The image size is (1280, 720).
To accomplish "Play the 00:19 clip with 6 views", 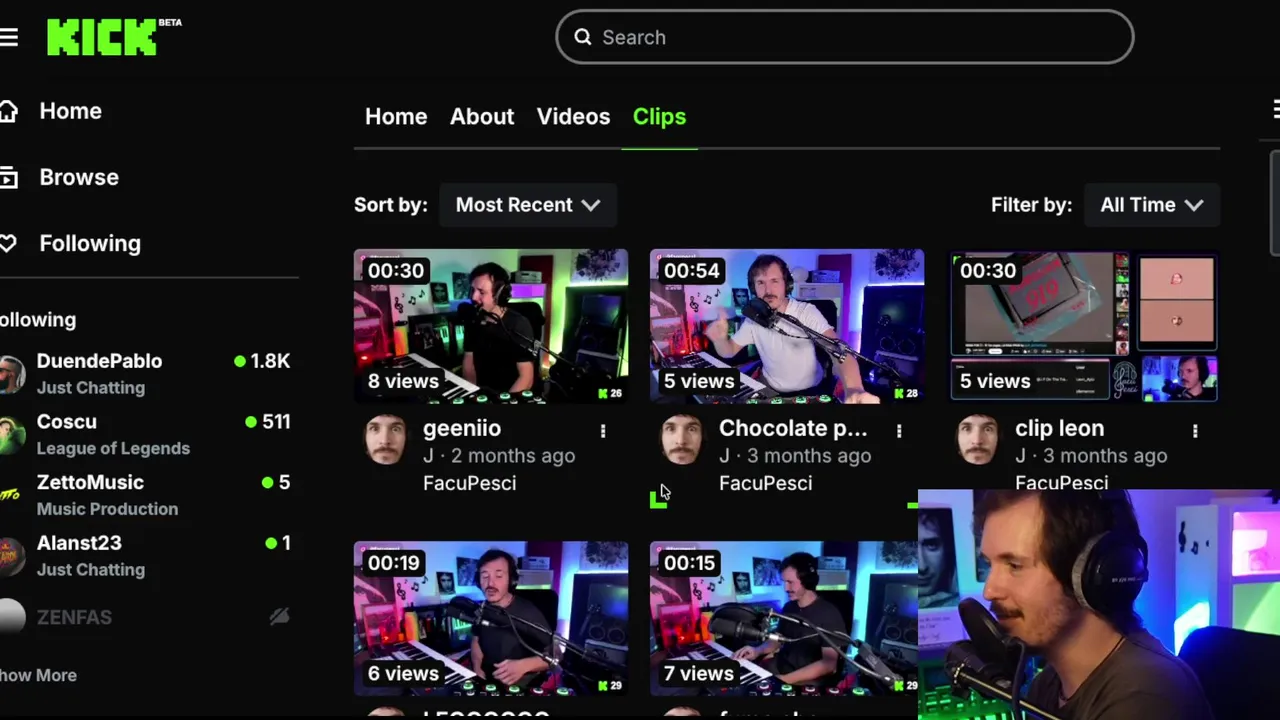I will click(491, 618).
